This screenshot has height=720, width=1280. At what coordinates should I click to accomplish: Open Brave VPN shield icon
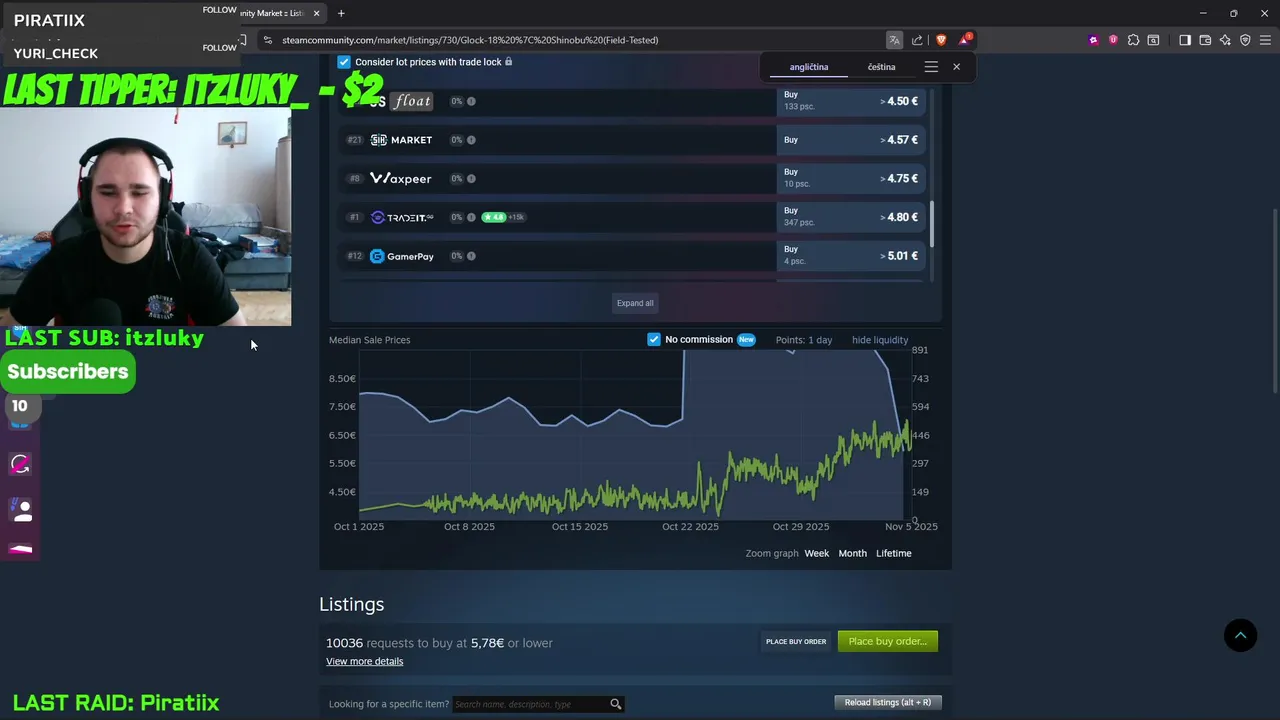coord(1245,40)
